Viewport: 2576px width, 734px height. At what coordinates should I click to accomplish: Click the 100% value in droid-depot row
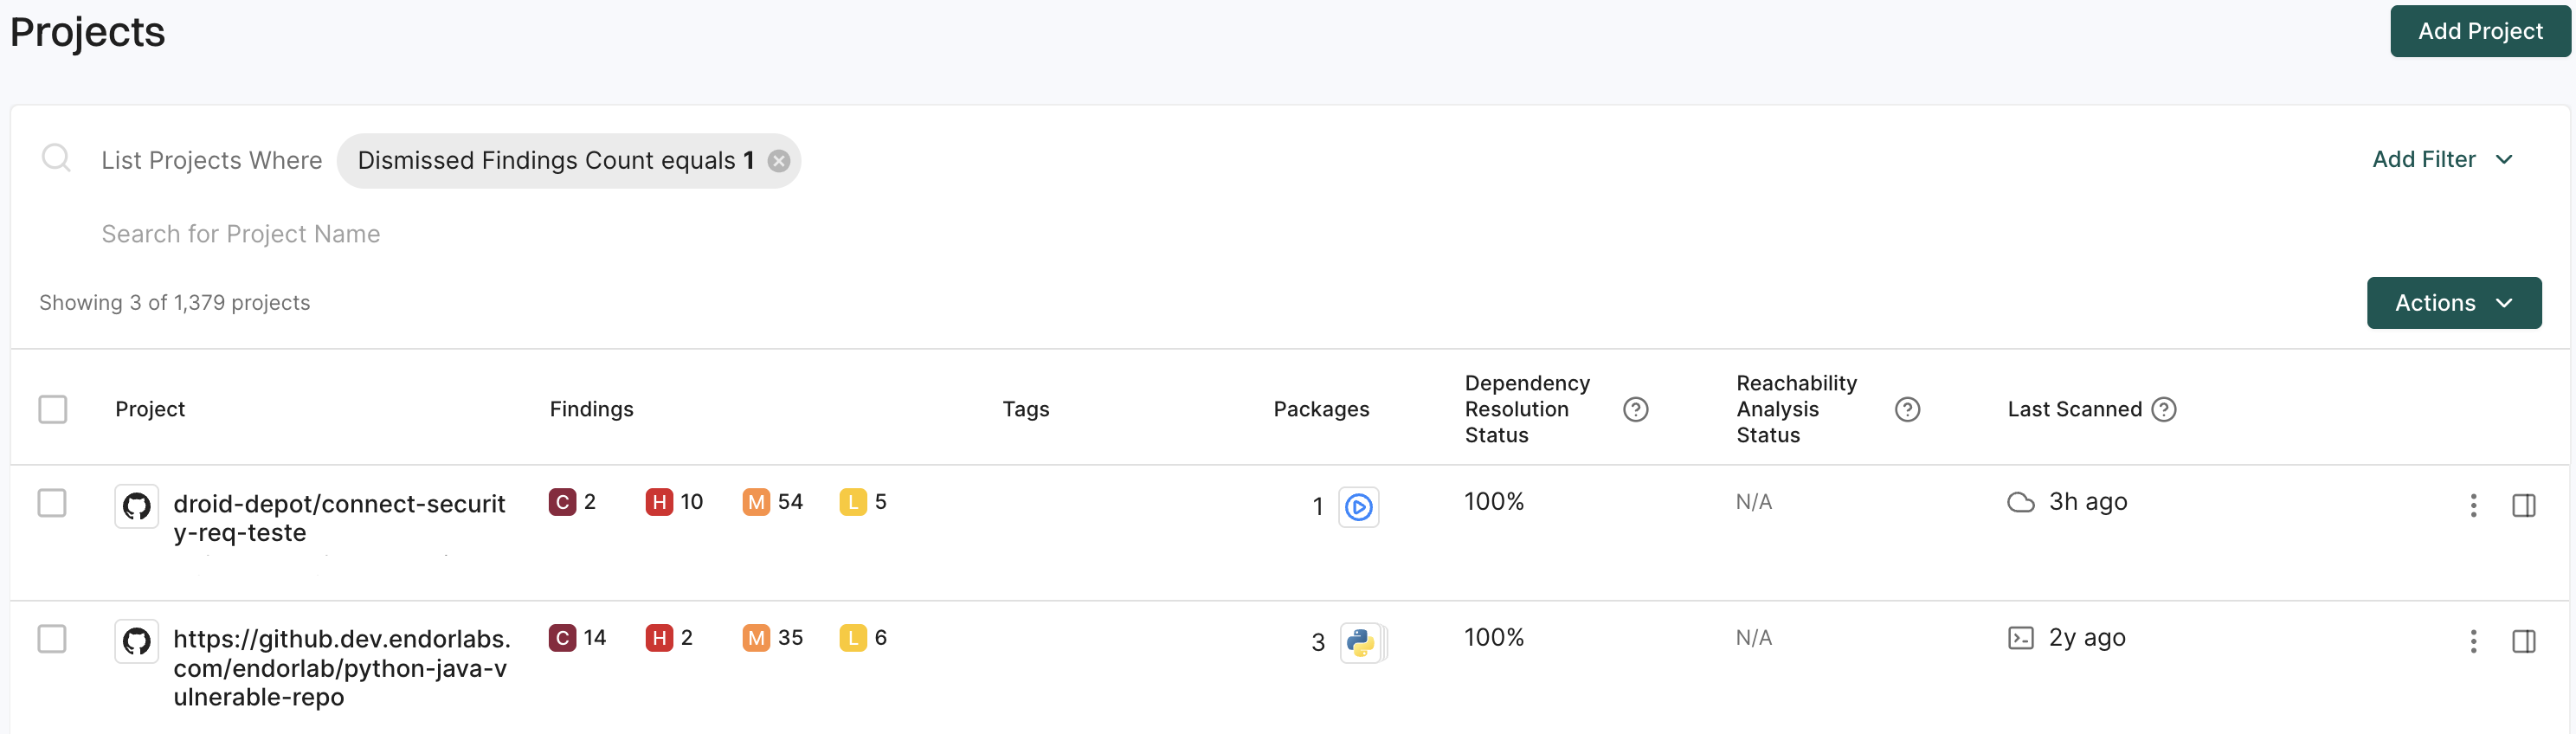point(1494,502)
